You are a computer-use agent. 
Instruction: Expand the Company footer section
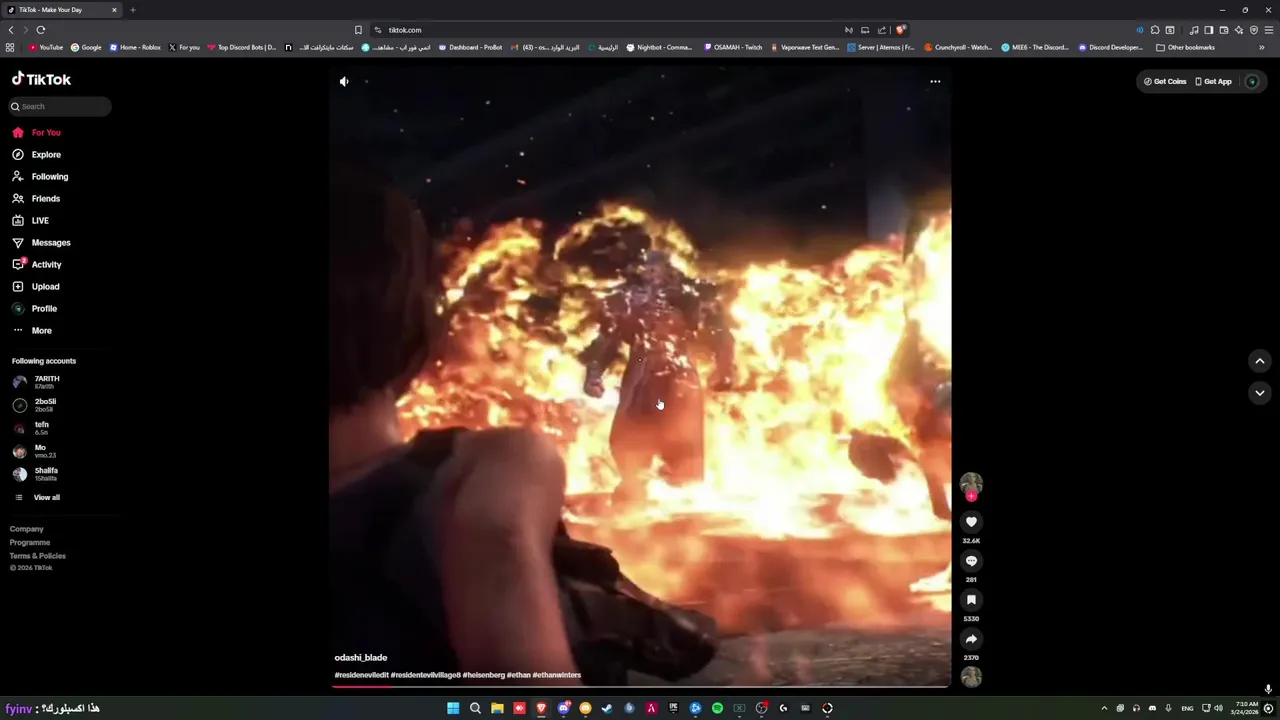pyautogui.click(x=27, y=529)
